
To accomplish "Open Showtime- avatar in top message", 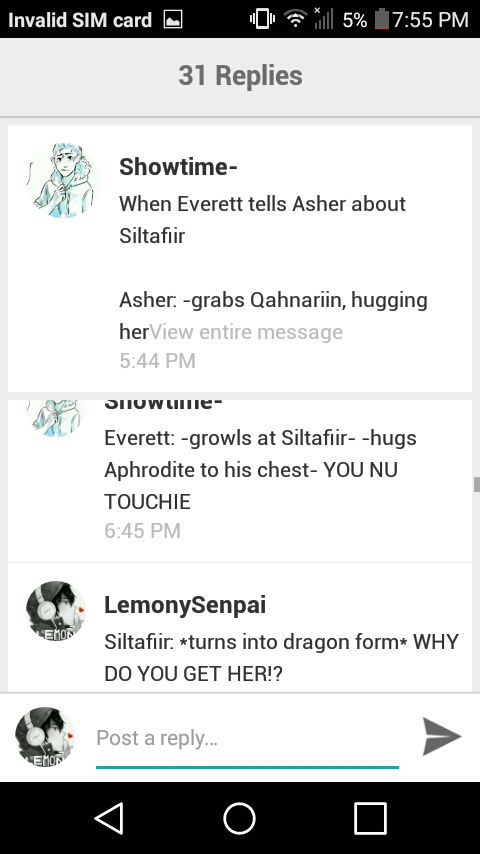I will [x=63, y=180].
